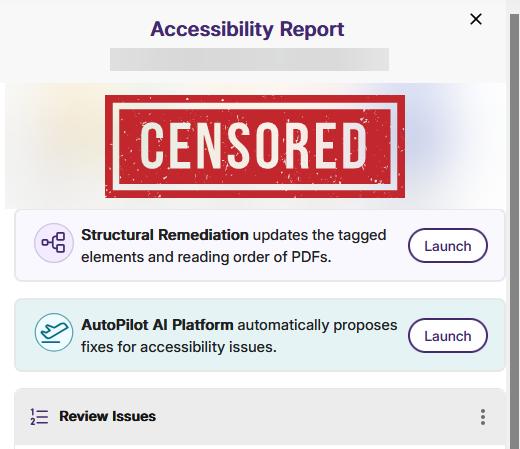This screenshot has height=449, width=520.
Task: Close the Accessibility Report panel
Action: (476, 19)
